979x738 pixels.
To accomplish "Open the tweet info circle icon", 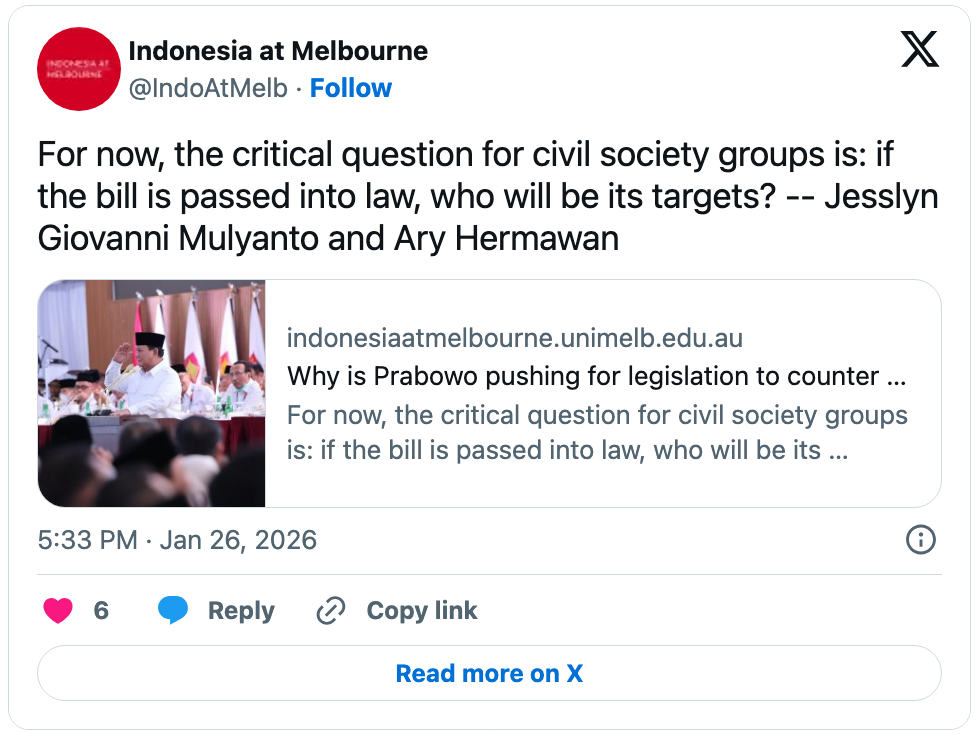I will pos(920,541).
